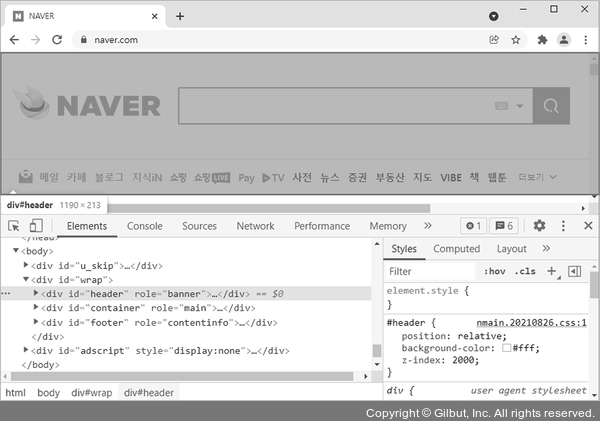Image resolution: width=600 pixels, height=421 pixels.
Task: Collapse the body element node
Action: [x=16, y=251]
